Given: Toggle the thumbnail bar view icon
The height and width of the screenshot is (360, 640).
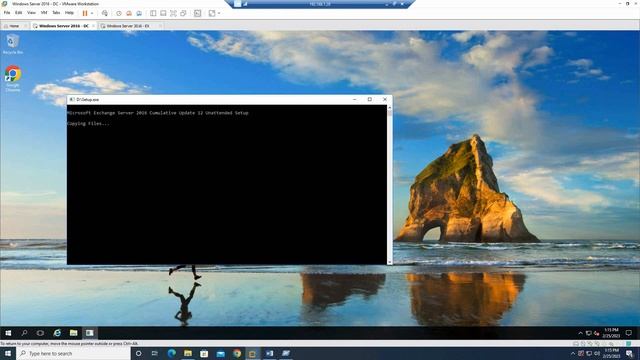Looking at the screenshot, I should pyautogui.click(x=163, y=13).
